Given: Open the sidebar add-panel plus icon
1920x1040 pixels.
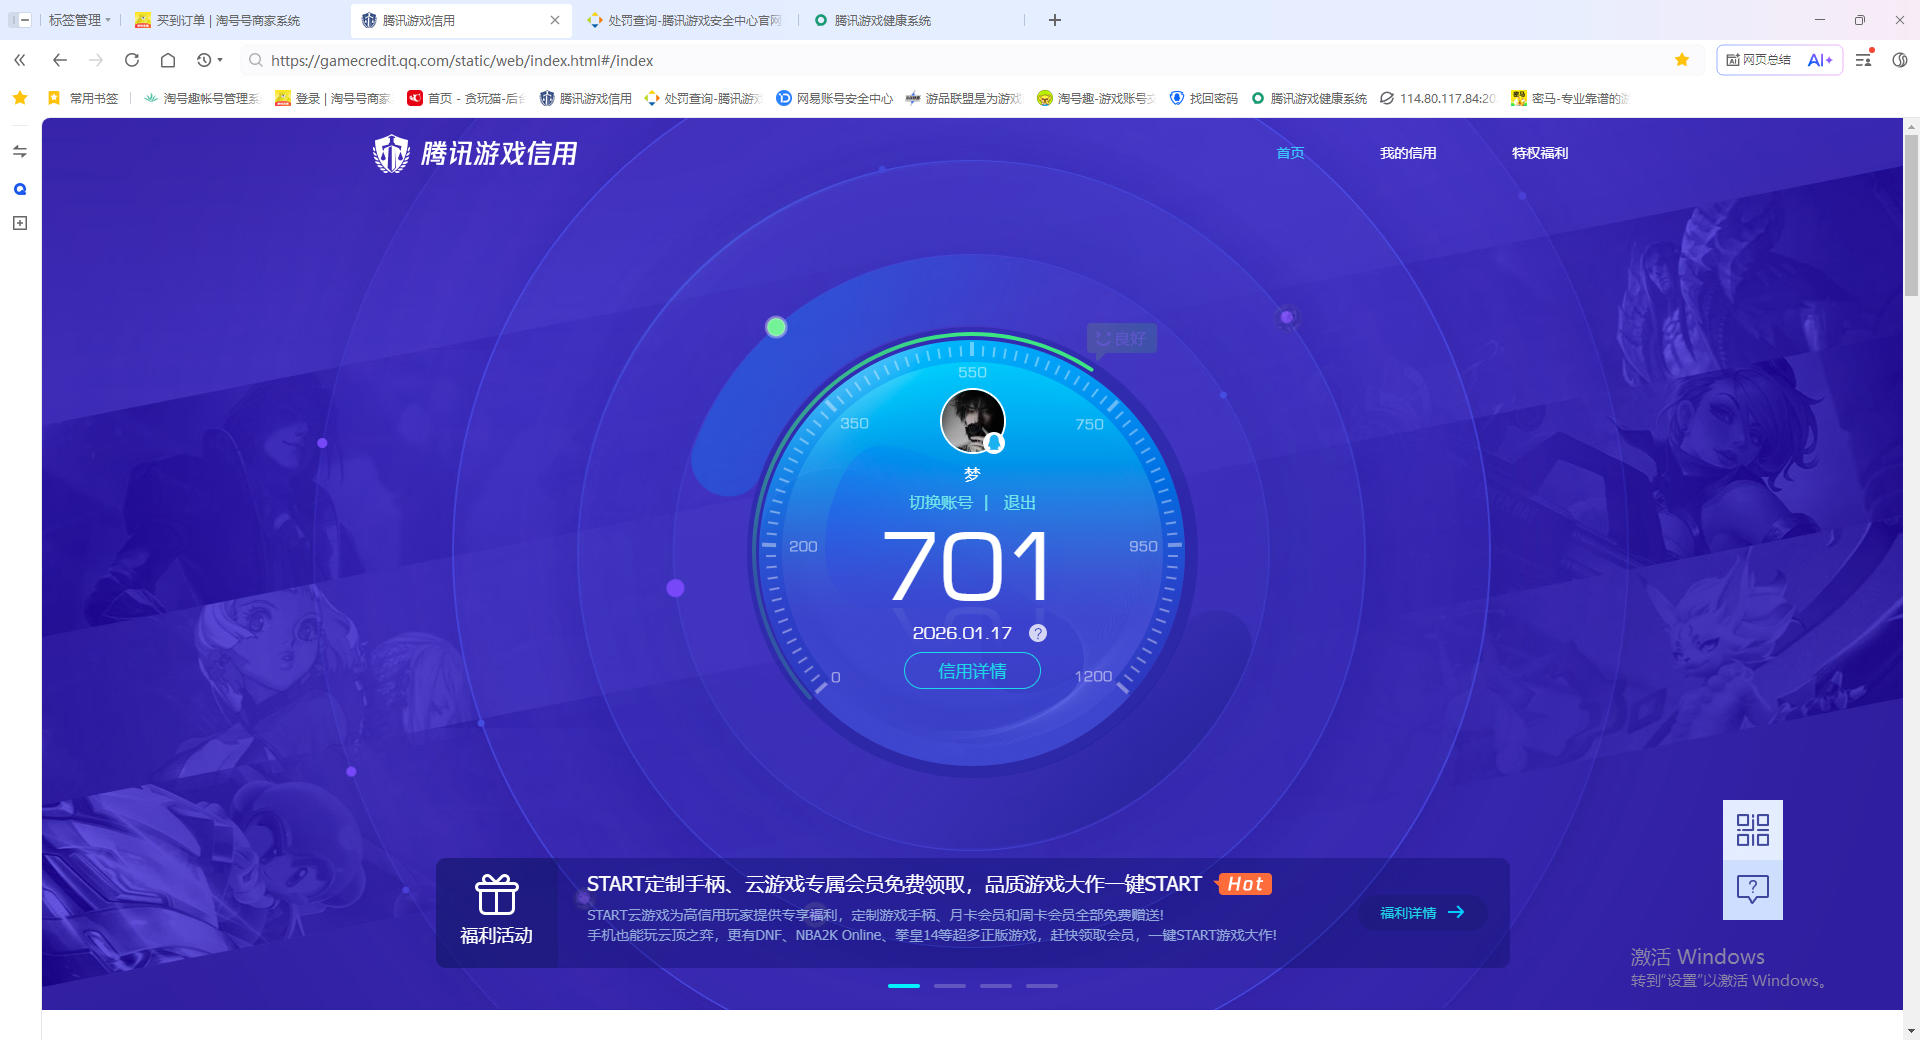Looking at the screenshot, I should pos(20,223).
